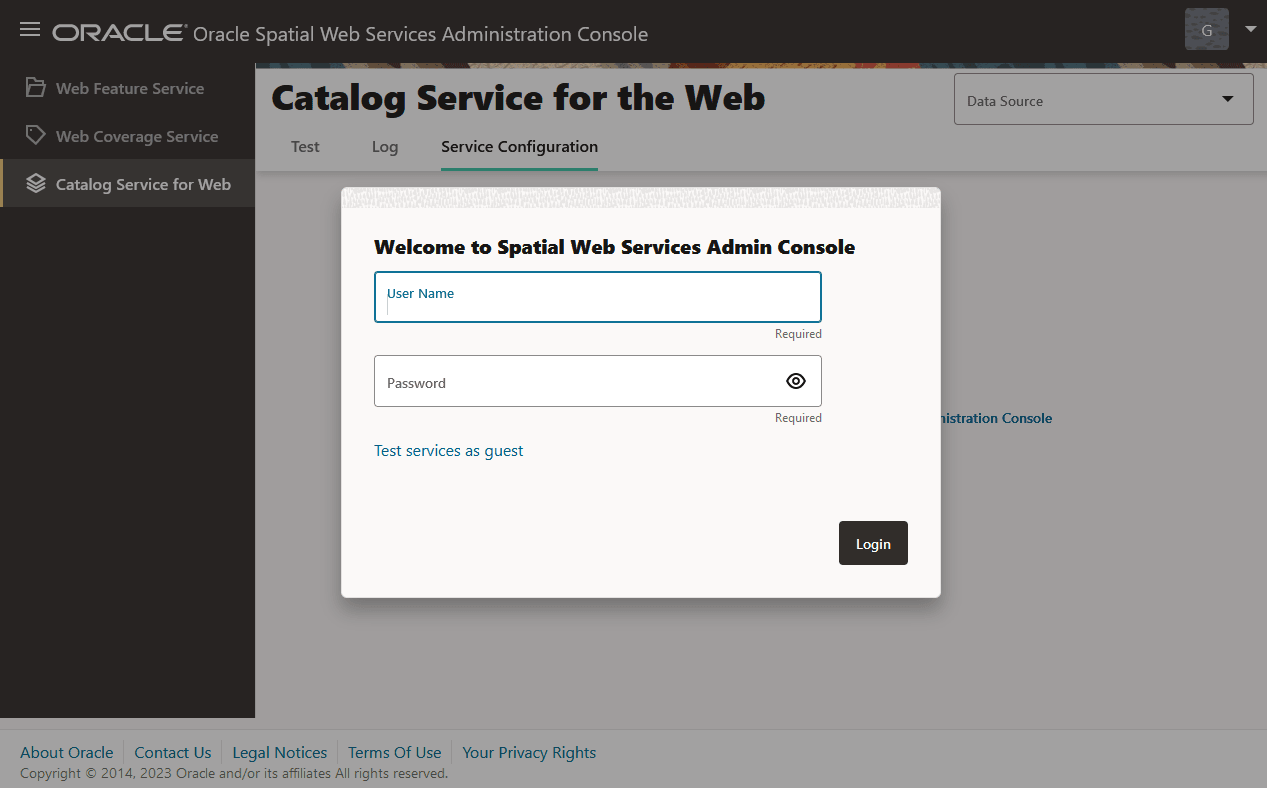Click the hamburger navigation menu icon

[x=30, y=30]
